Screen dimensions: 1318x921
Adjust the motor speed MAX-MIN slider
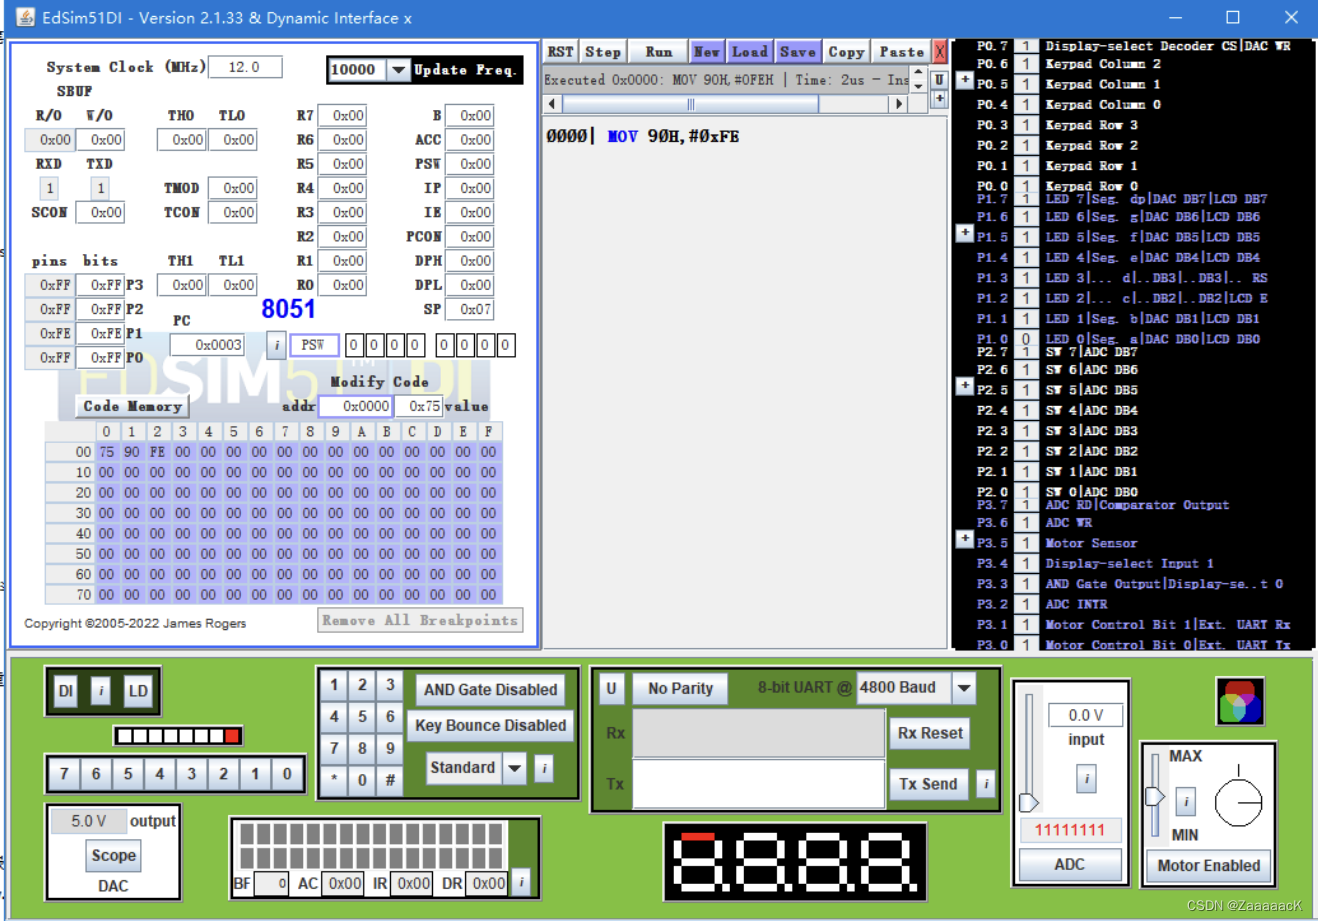coord(1154,796)
